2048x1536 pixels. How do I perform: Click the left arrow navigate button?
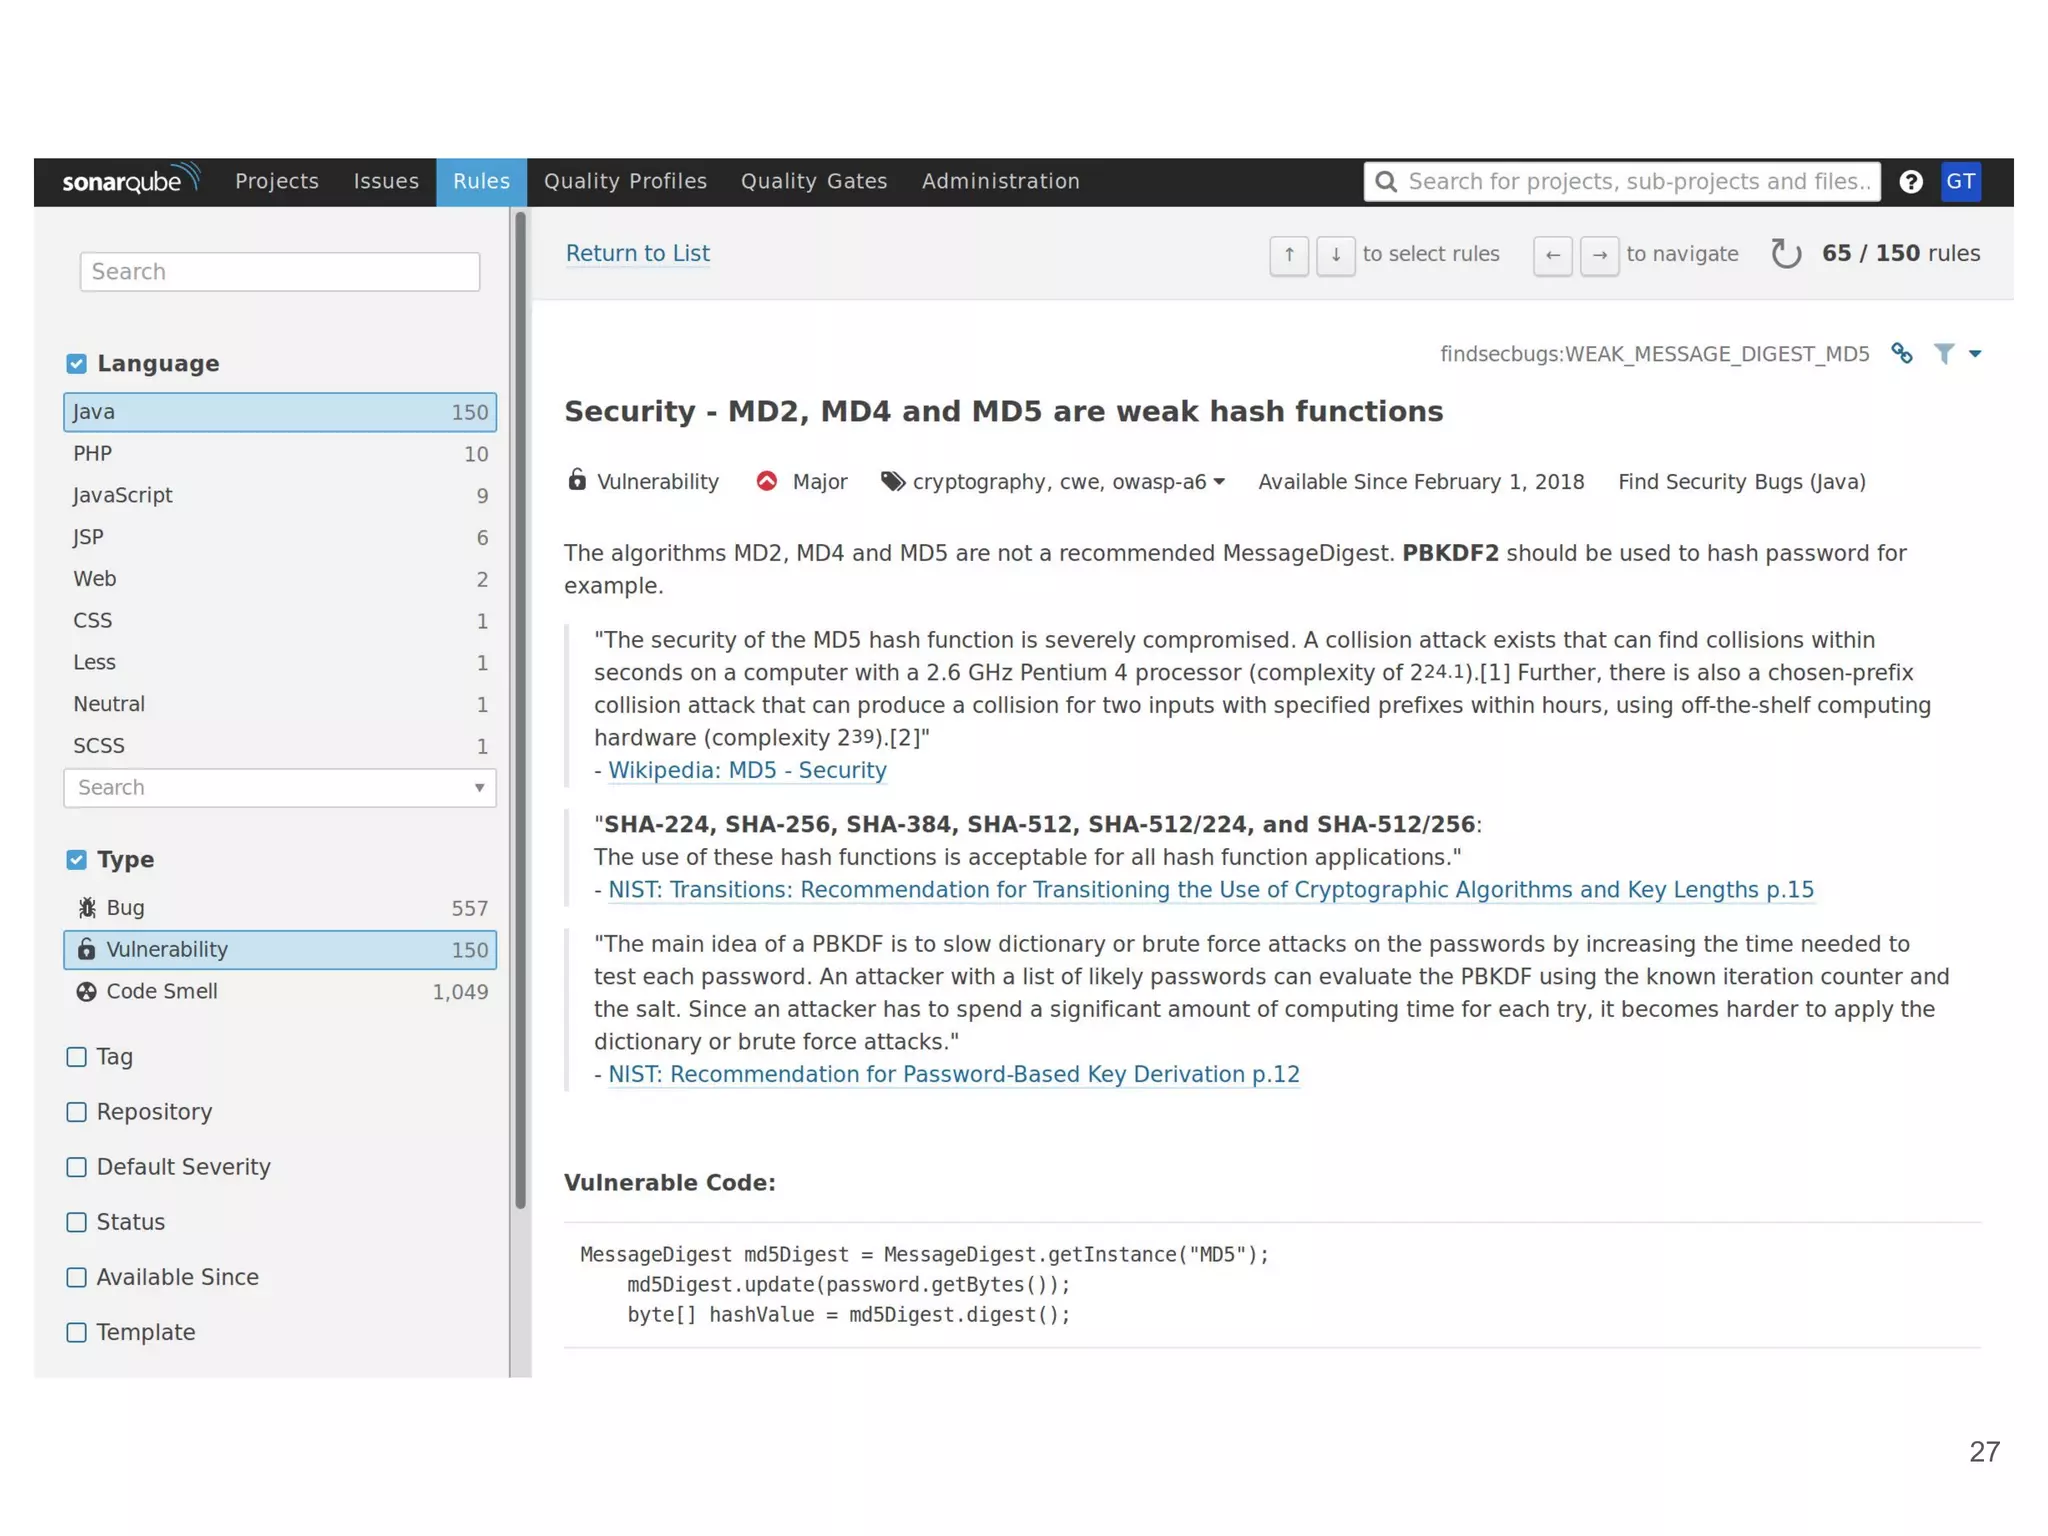(1552, 255)
